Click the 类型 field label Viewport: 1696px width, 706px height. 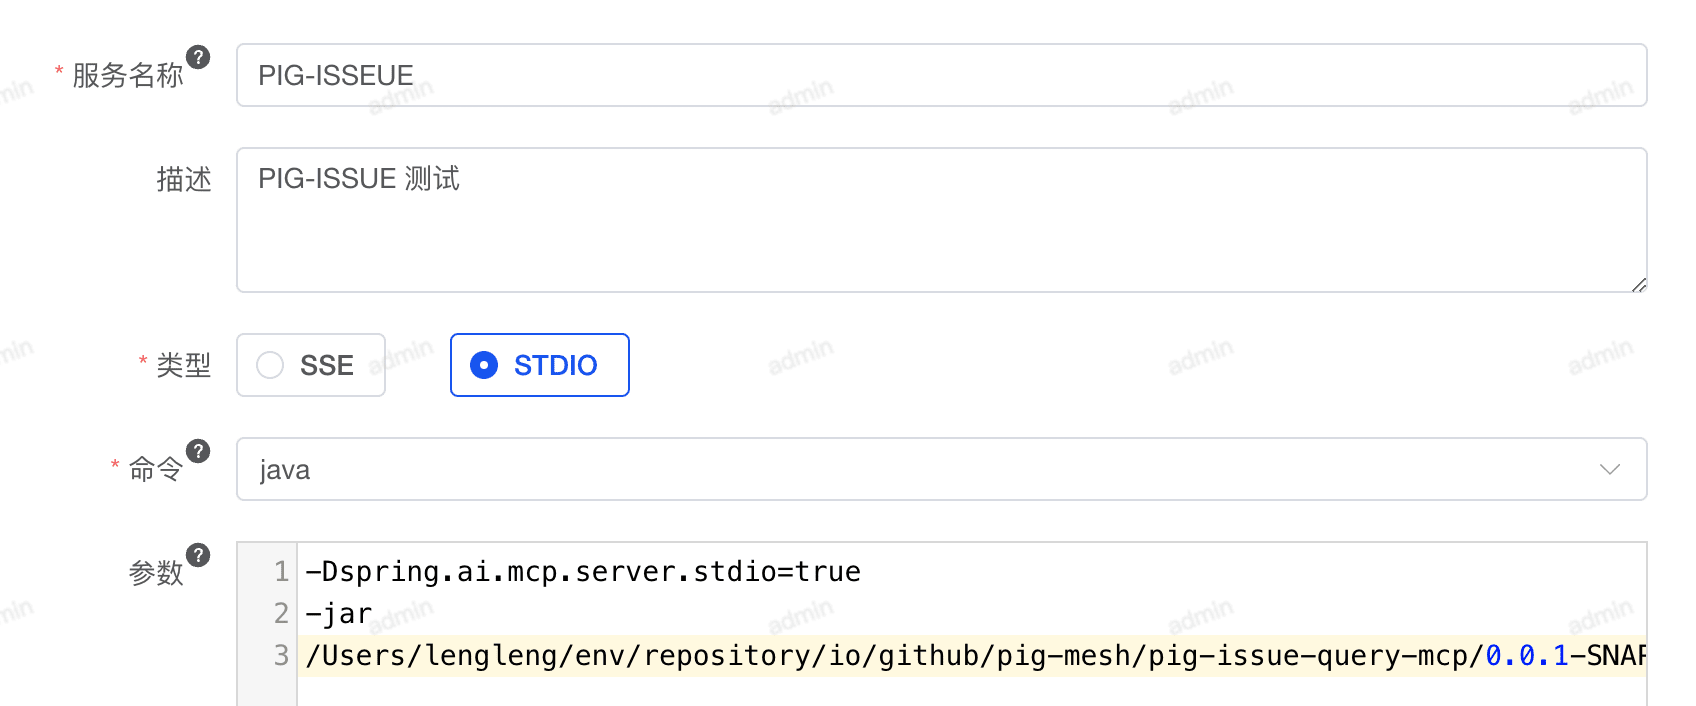(x=184, y=365)
